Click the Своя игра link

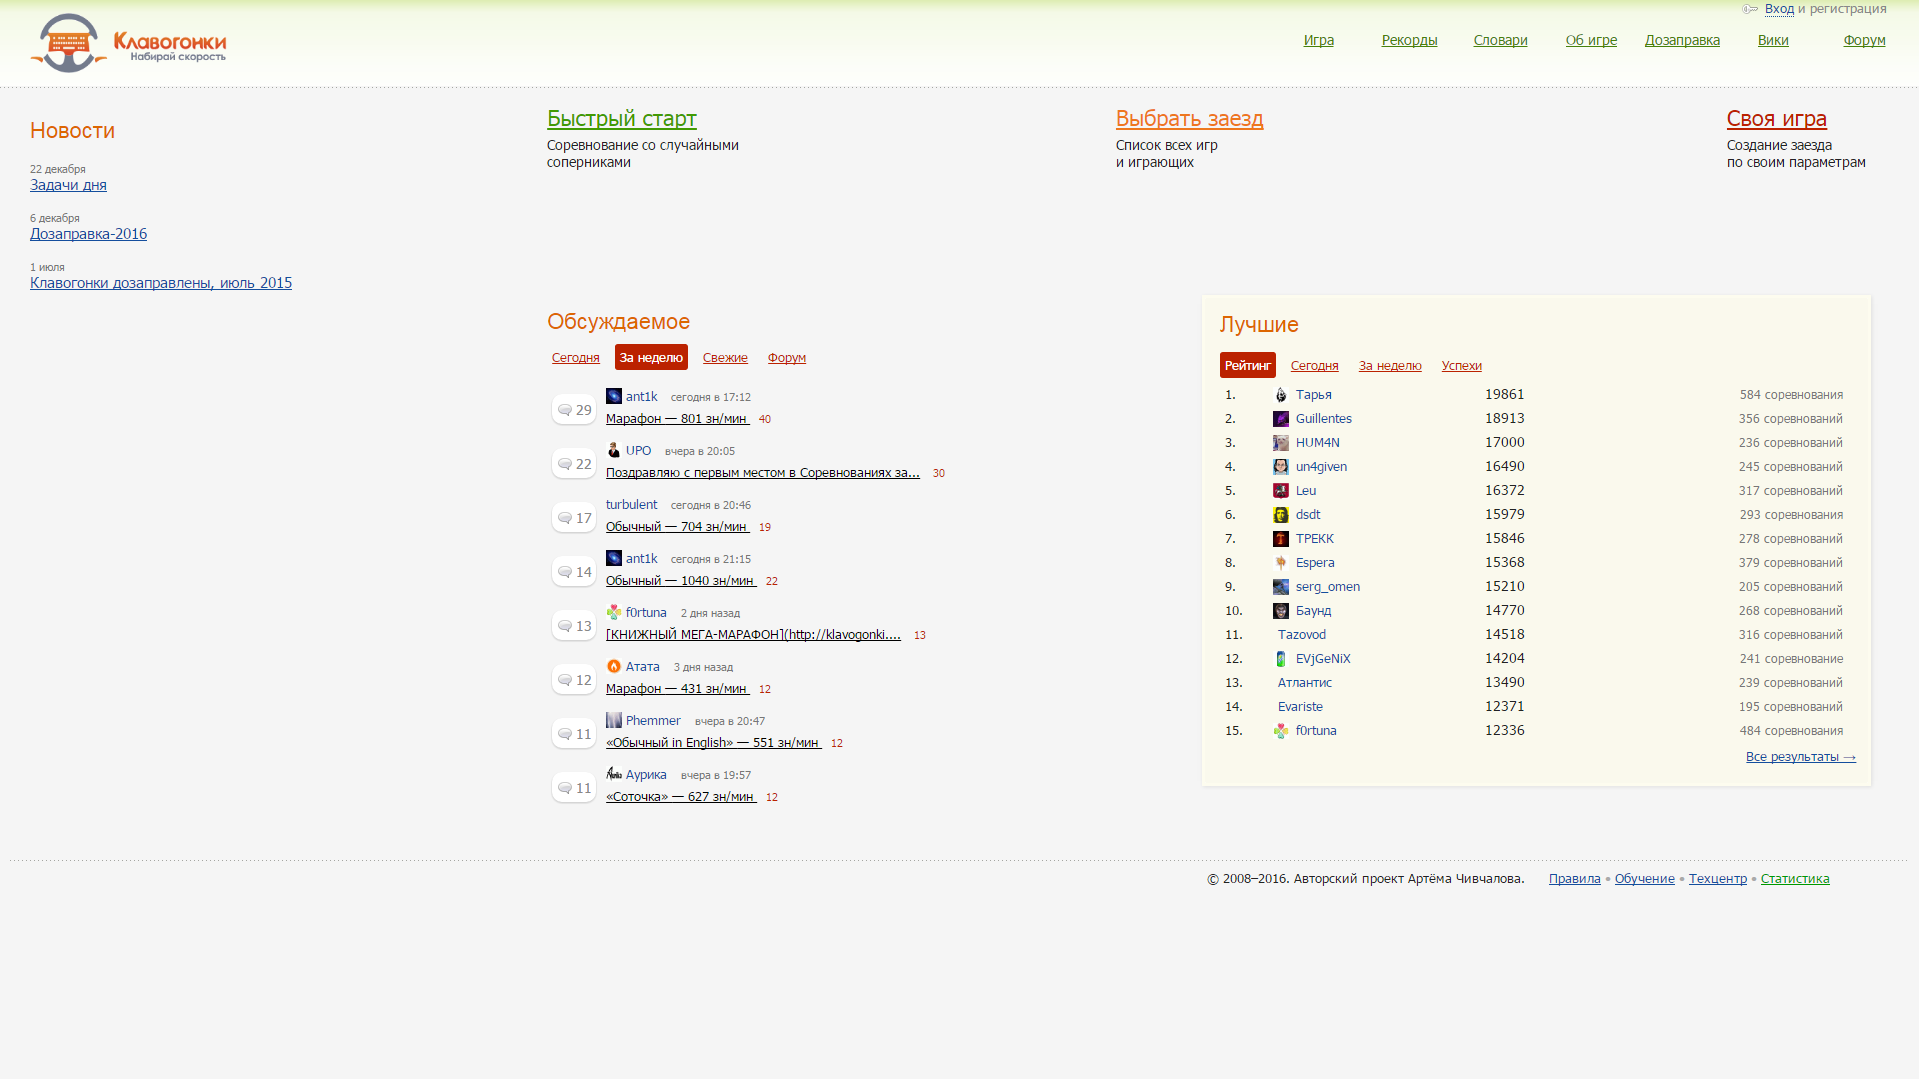point(1776,118)
